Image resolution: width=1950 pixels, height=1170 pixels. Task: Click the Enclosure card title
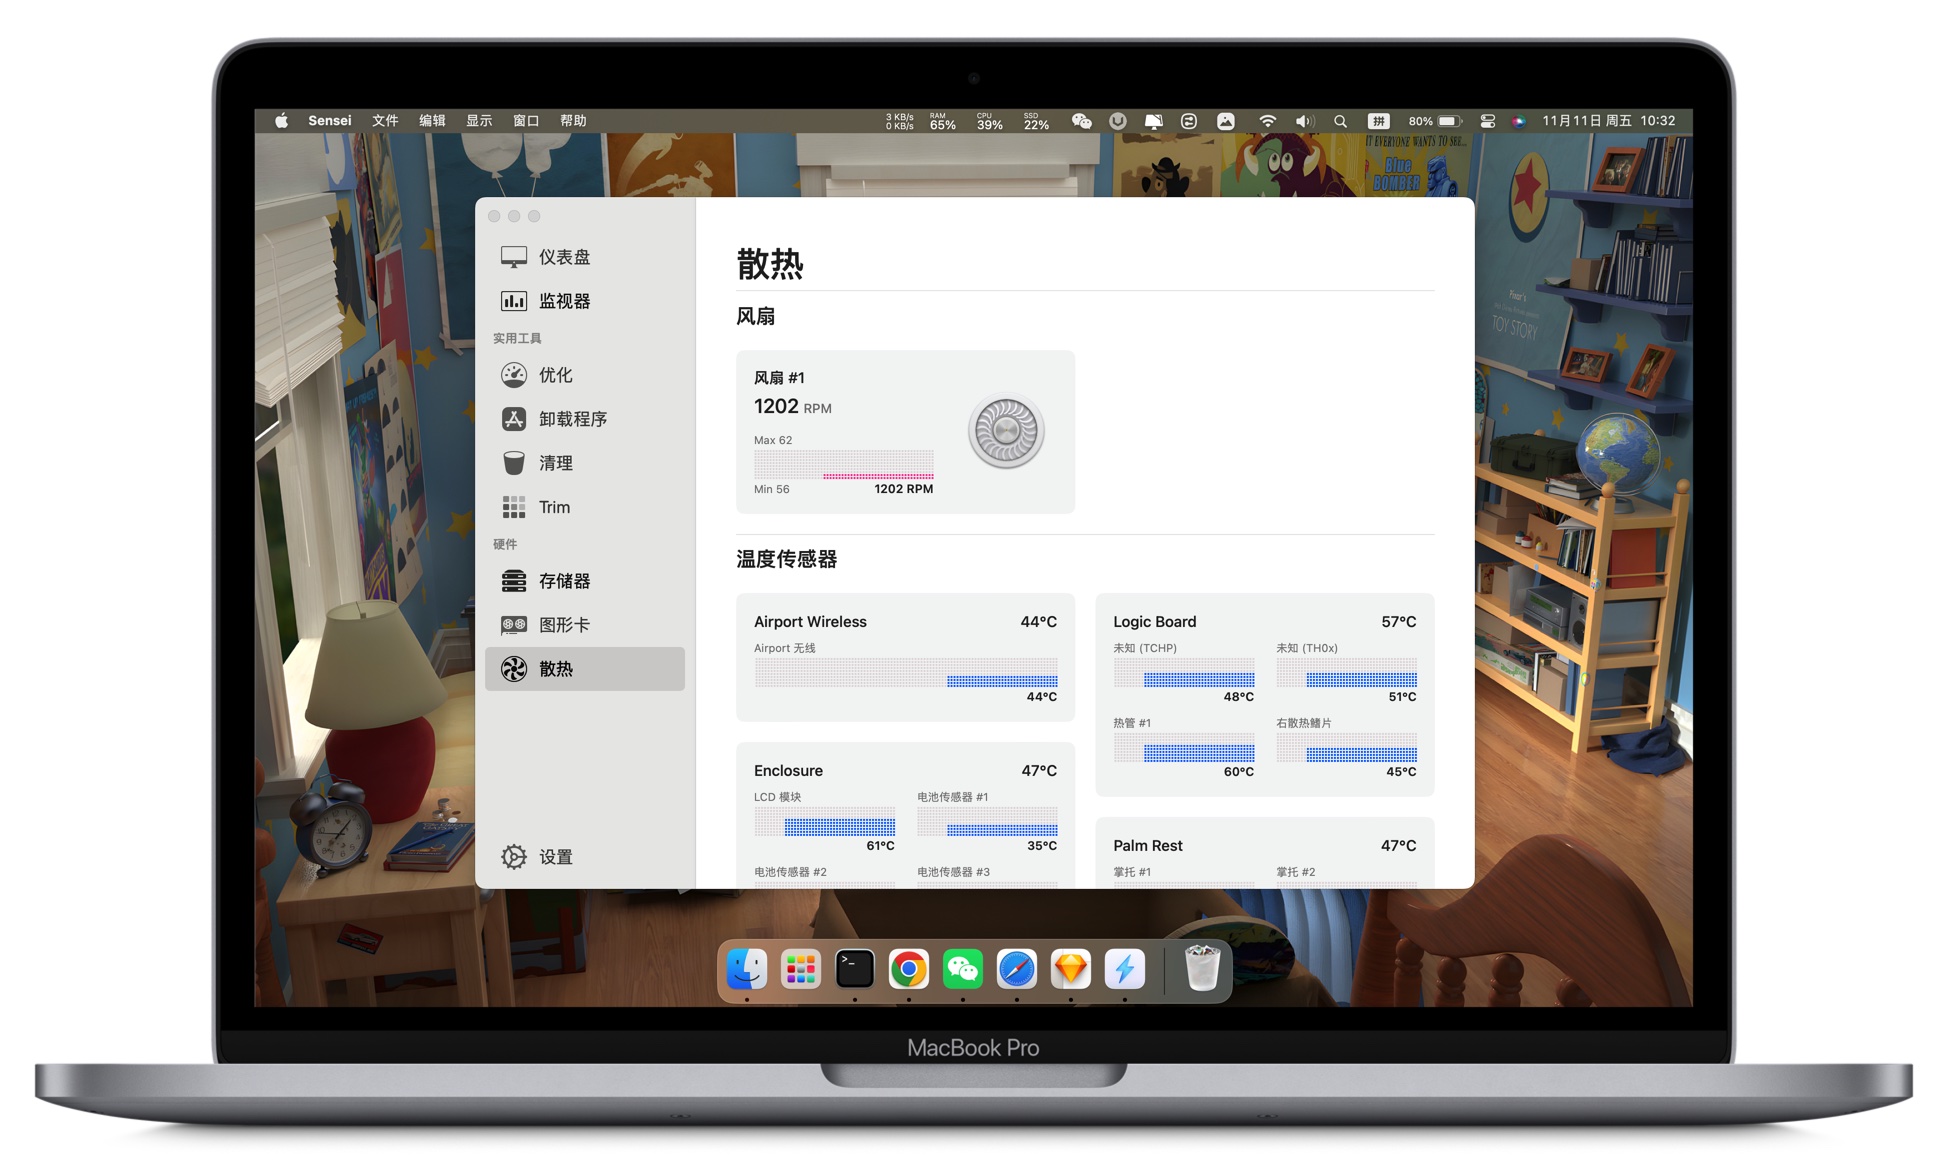pos(788,771)
